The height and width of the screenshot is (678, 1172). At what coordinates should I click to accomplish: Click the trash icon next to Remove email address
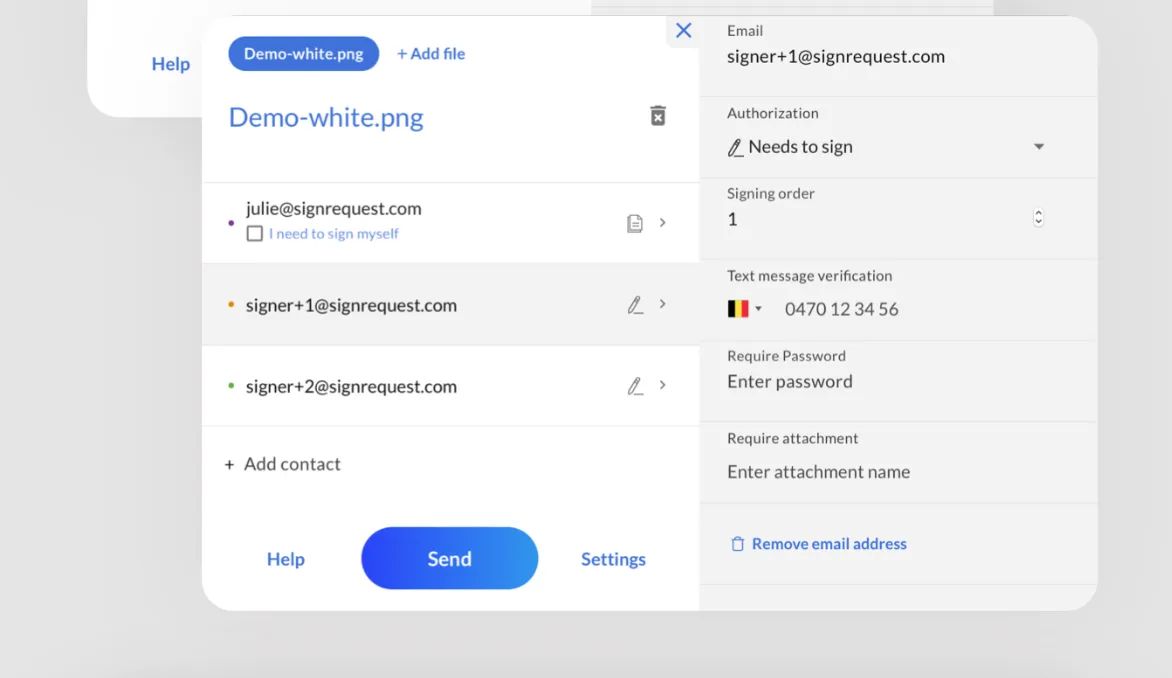point(737,543)
